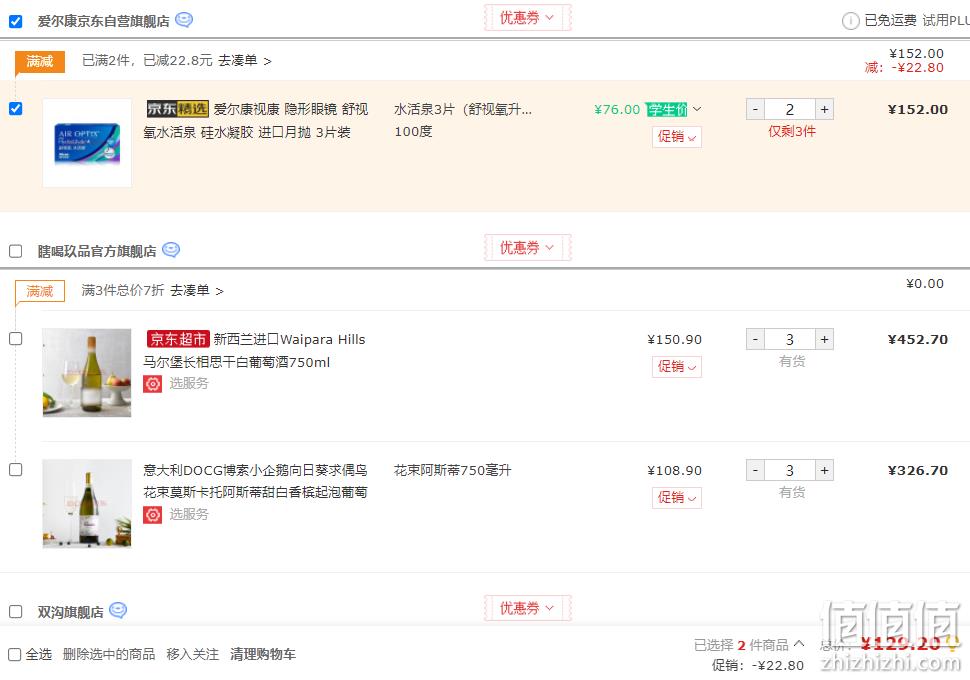Image resolution: width=970 pixels, height=680 pixels.
Task: Expand selected items list via 已选择 arrow
Action: pyautogui.click(x=799, y=643)
